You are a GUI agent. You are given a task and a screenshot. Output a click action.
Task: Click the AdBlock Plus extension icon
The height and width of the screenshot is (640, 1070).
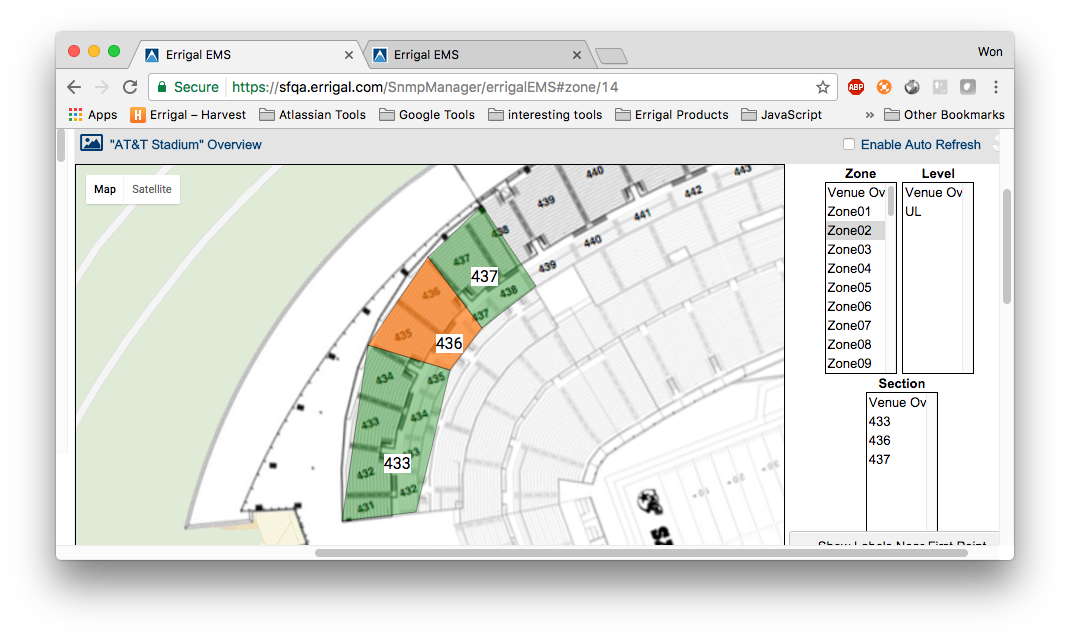pyautogui.click(x=855, y=87)
